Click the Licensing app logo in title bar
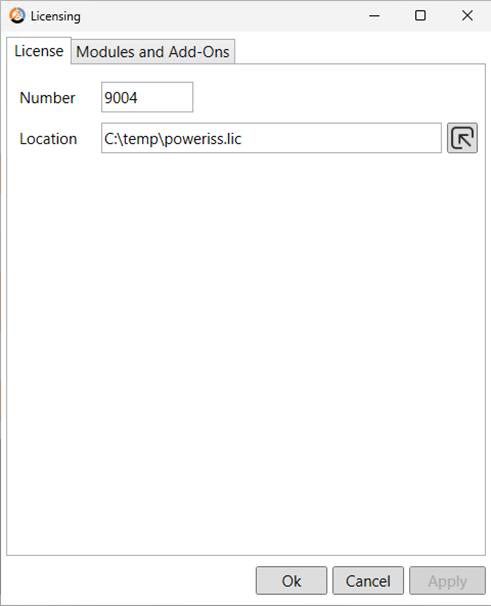491x606 pixels. [x=17, y=16]
